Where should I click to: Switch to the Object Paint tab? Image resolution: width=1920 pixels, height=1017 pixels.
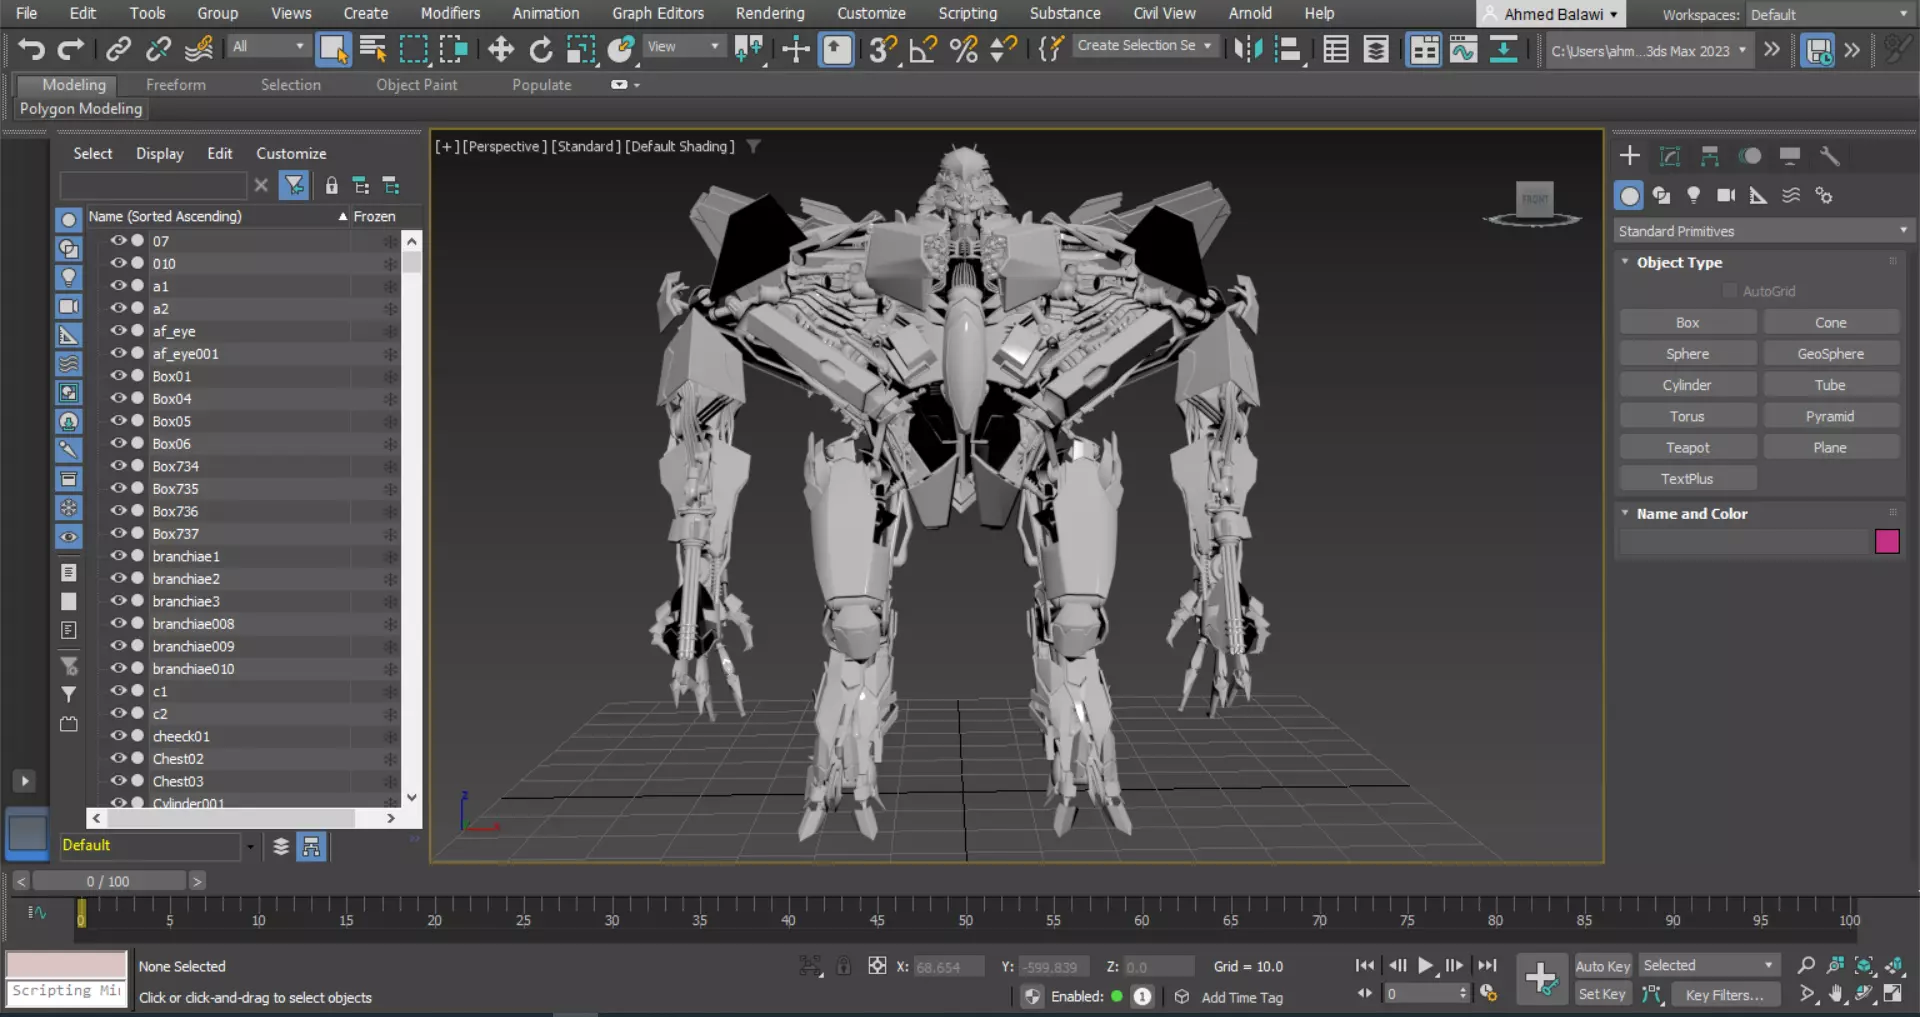(x=416, y=85)
